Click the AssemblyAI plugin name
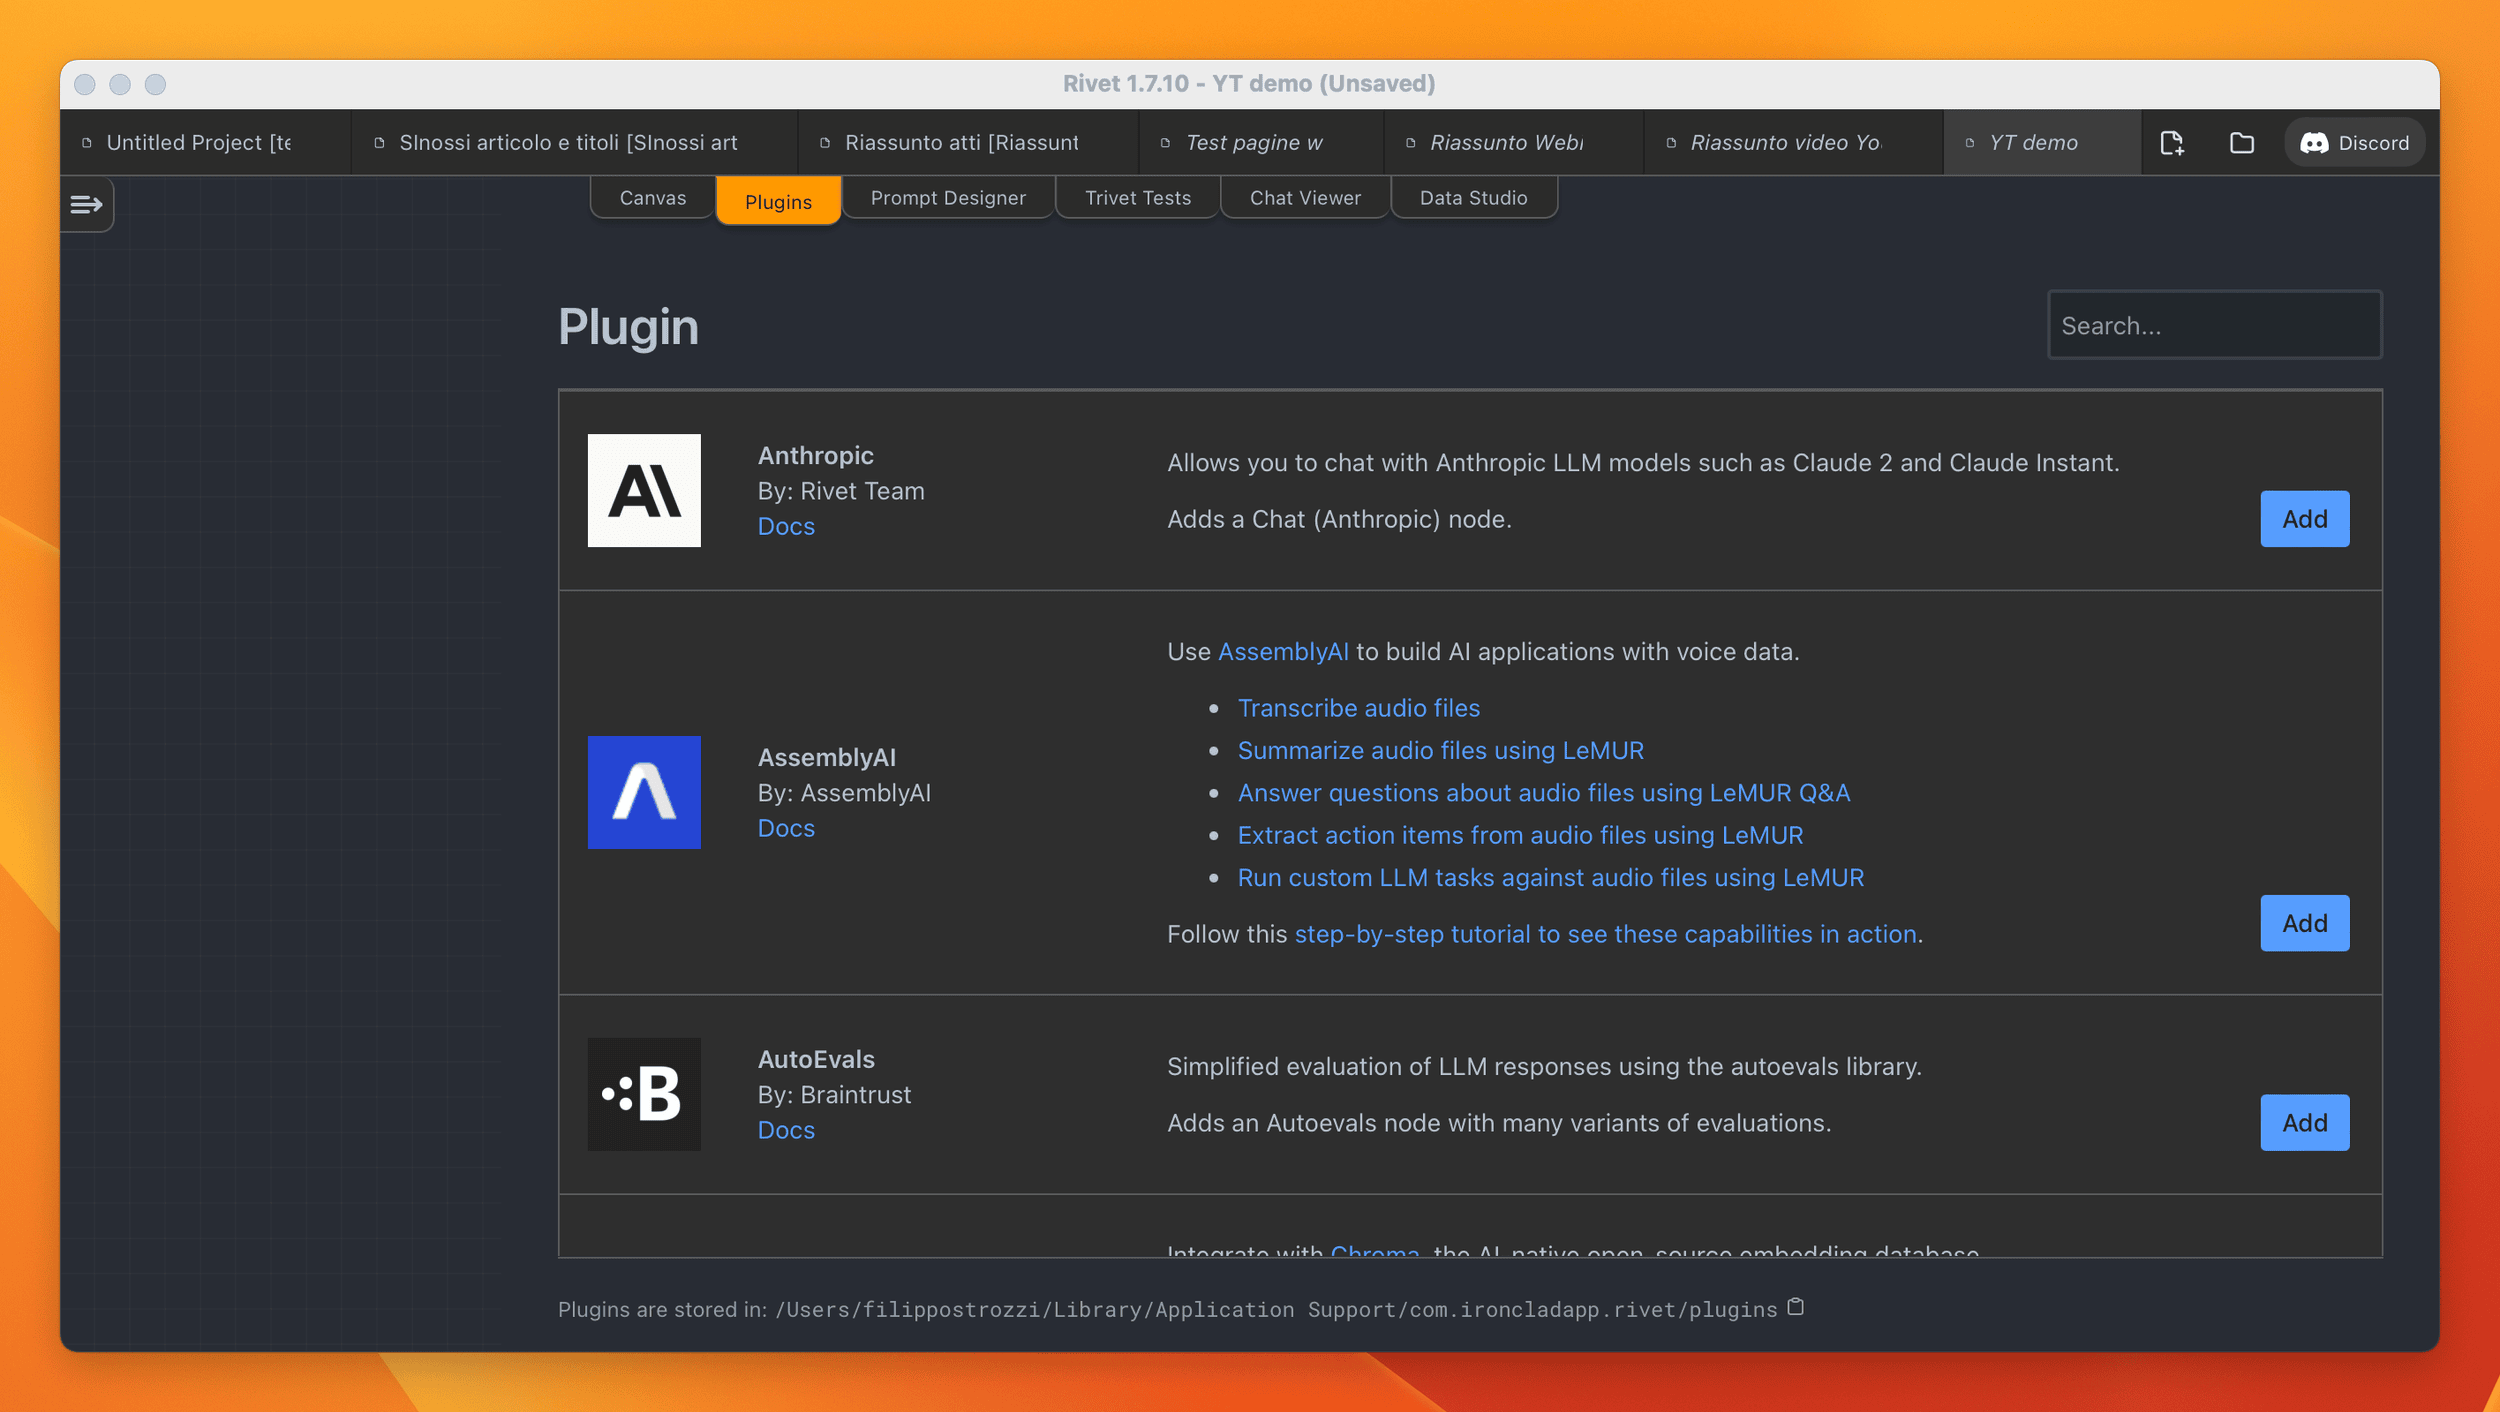Viewport: 2500px width, 1412px height. point(826,758)
